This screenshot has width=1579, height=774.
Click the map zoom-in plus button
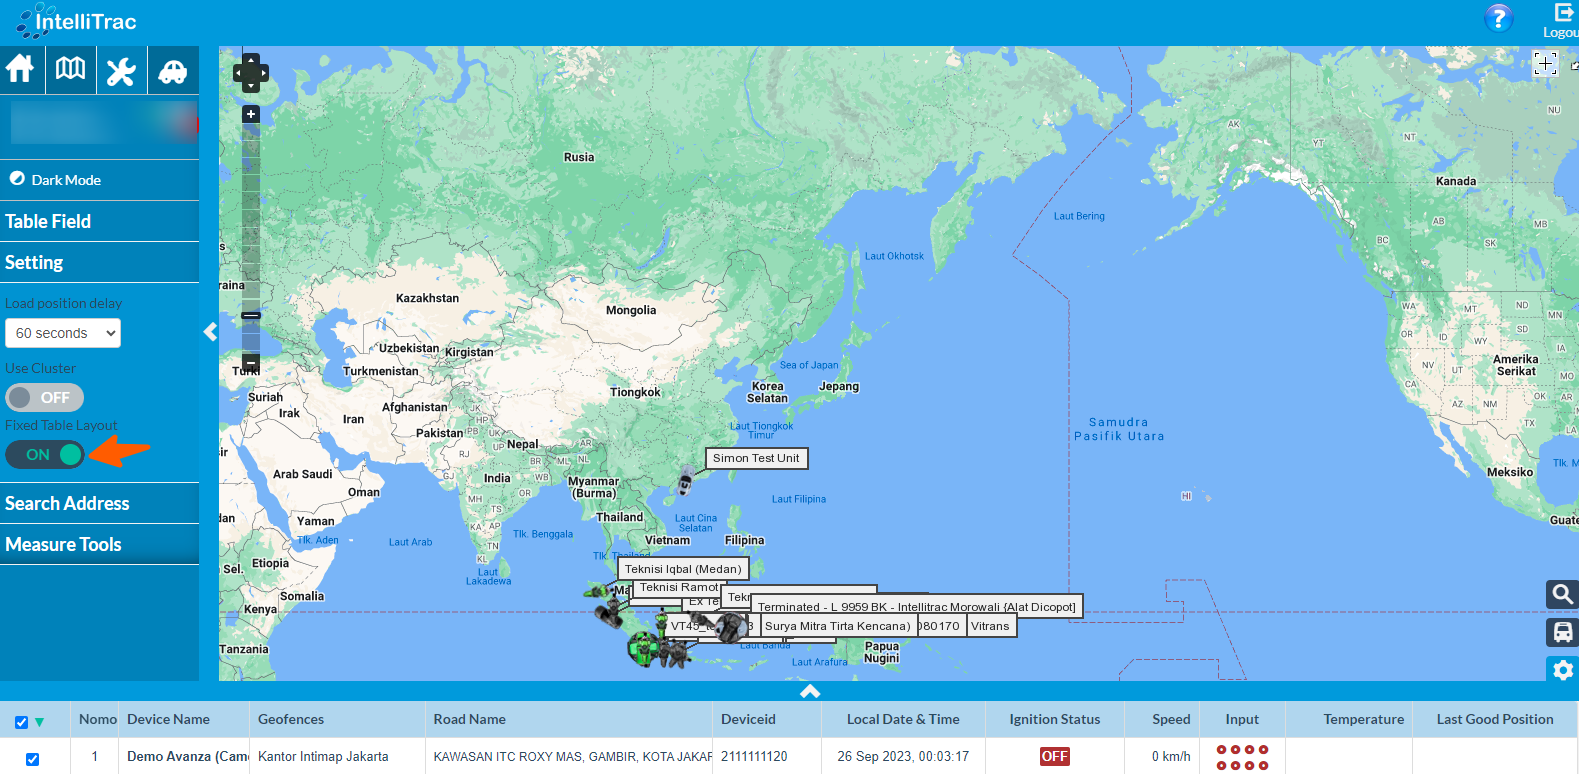pyautogui.click(x=251, y=114)
